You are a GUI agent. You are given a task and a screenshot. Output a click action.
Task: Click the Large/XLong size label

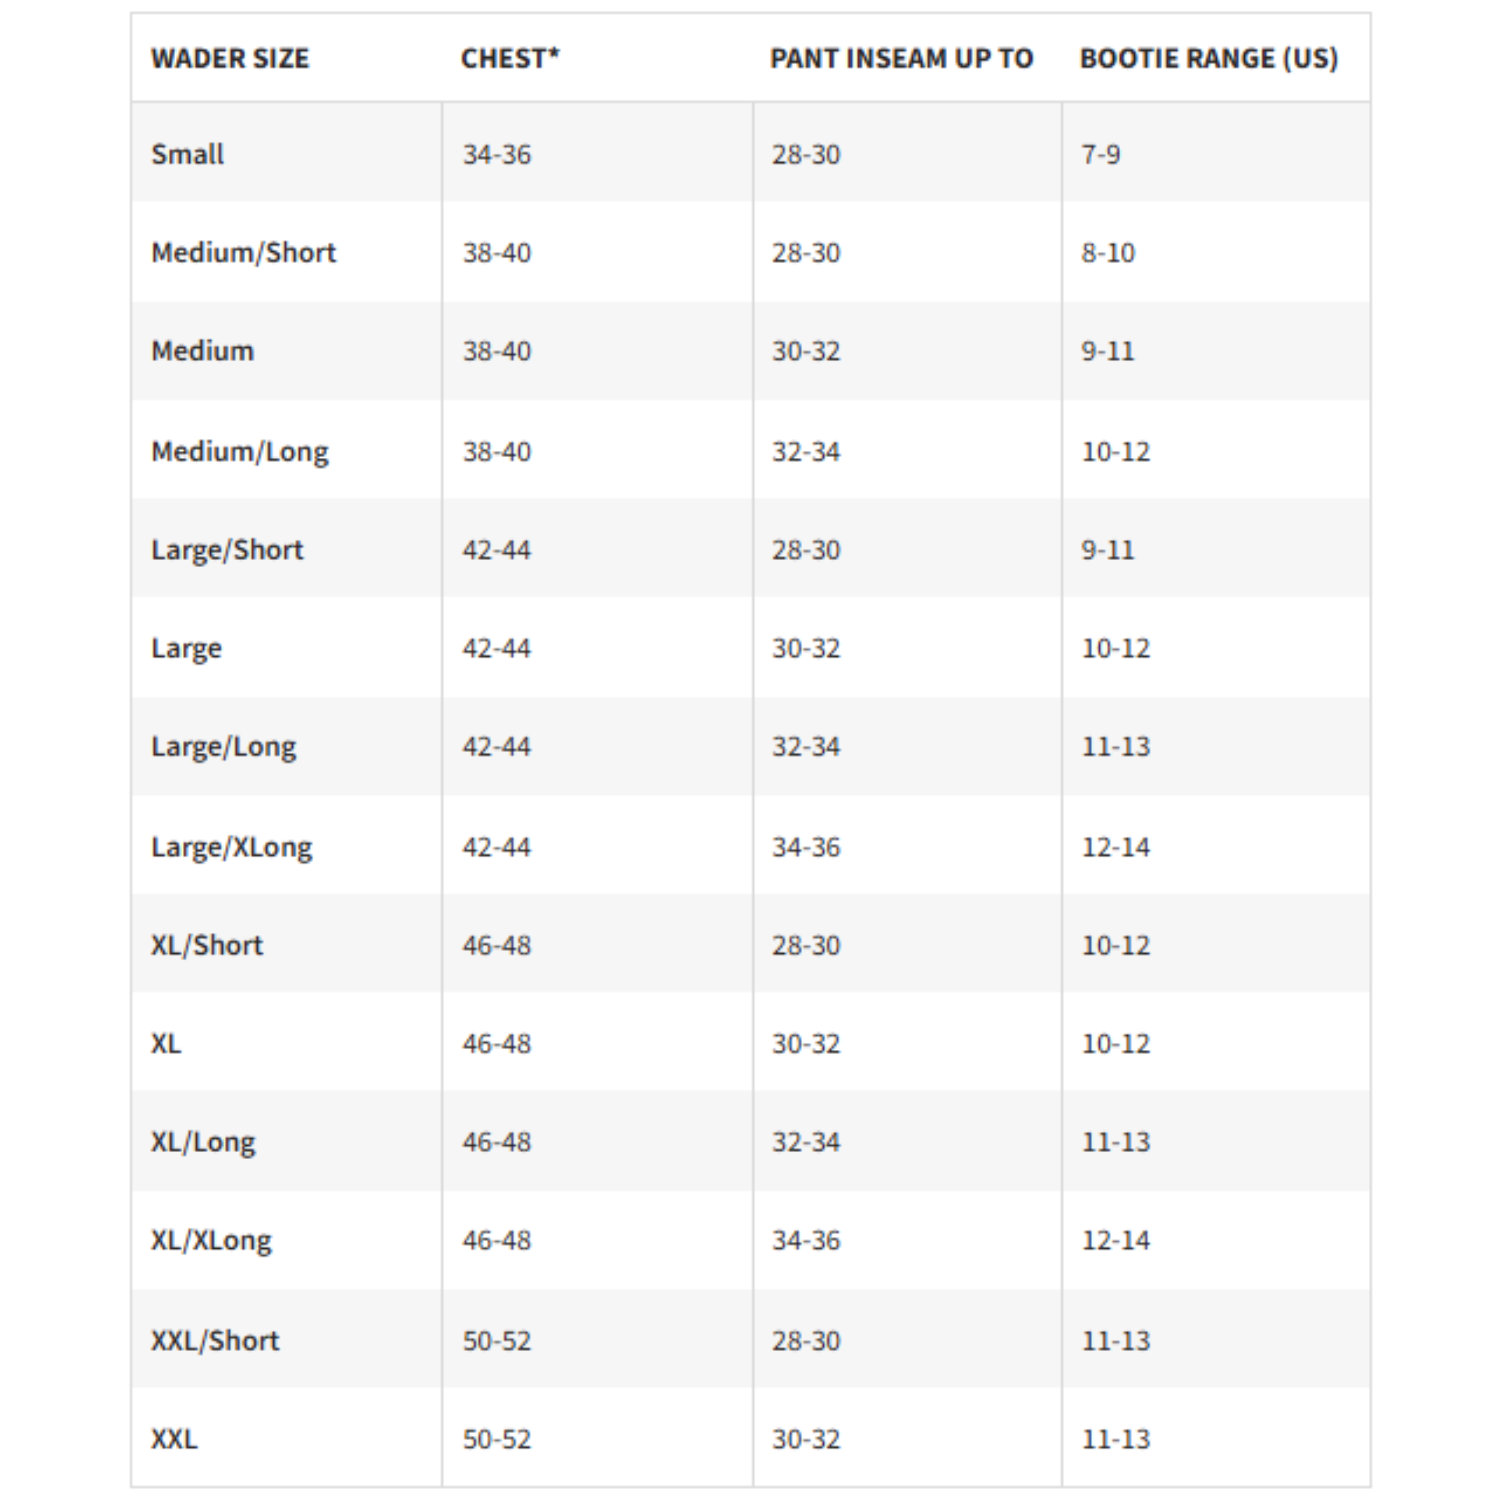tap(232, 848)
